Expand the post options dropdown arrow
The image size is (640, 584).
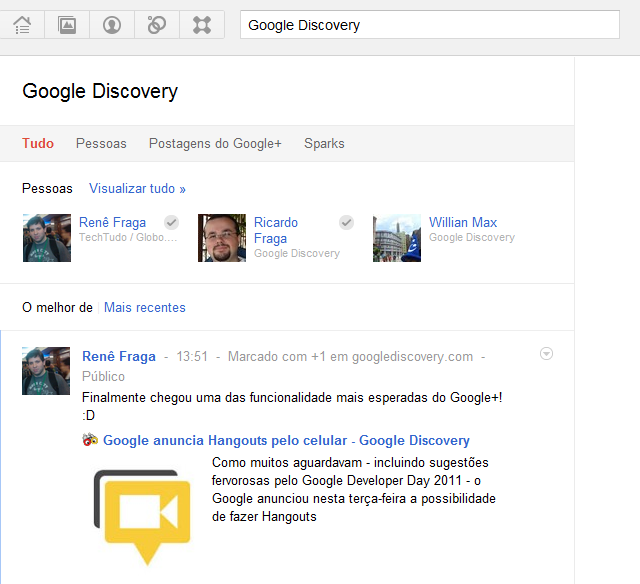pos(546,354)
